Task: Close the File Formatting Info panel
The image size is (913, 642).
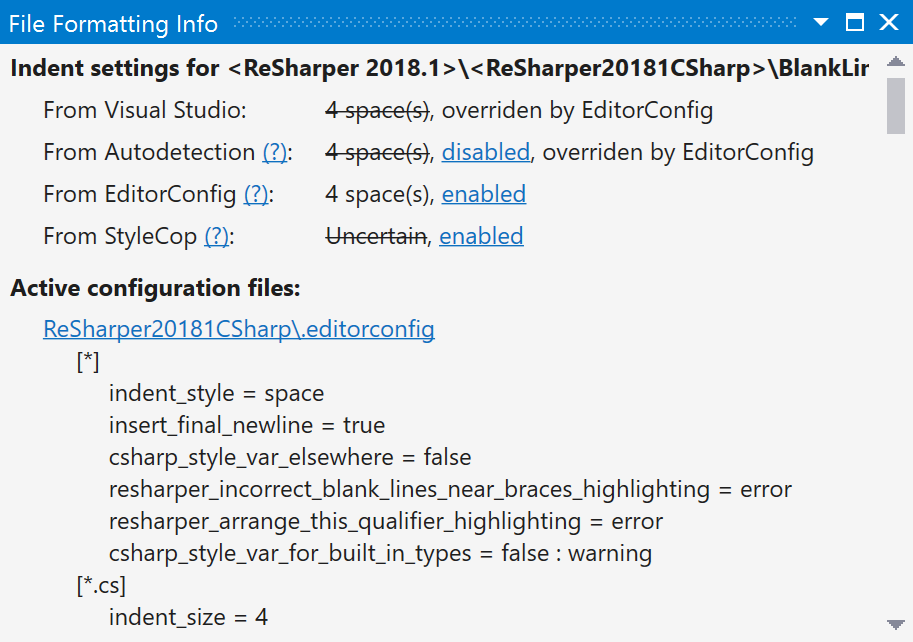Action: click(x=889, y=23)
